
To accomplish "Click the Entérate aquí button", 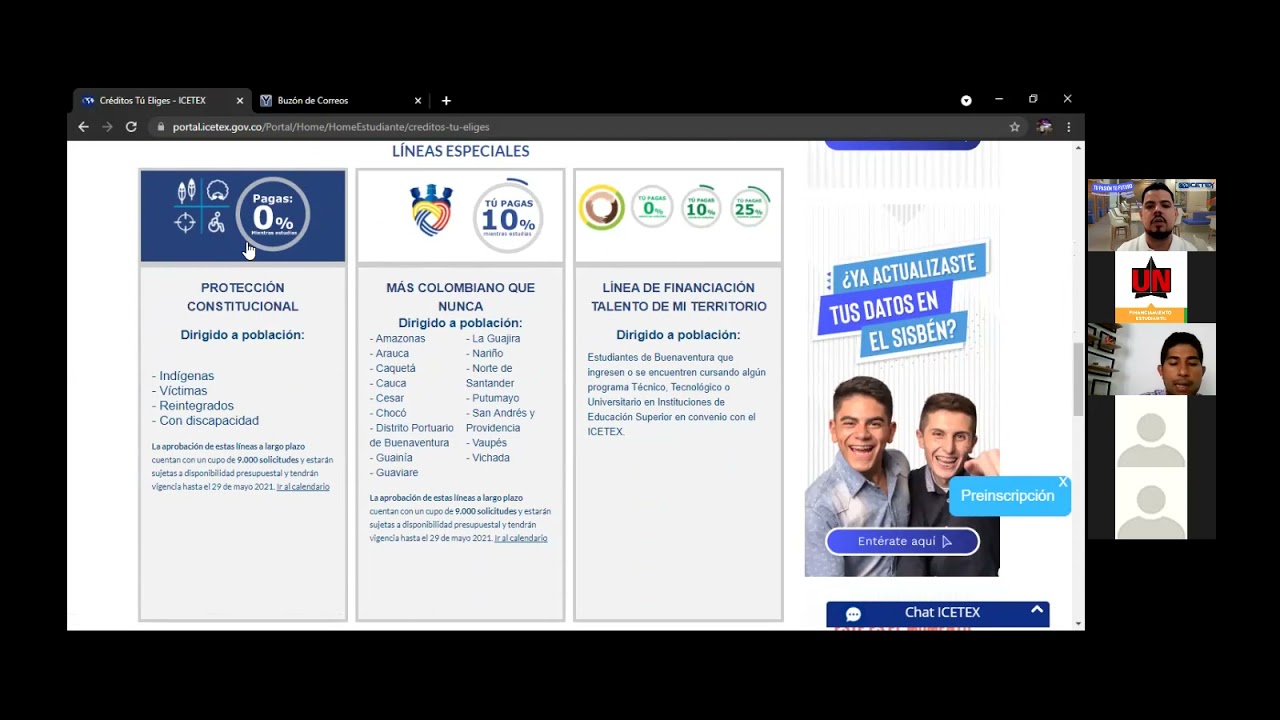I will click(902, 541).
